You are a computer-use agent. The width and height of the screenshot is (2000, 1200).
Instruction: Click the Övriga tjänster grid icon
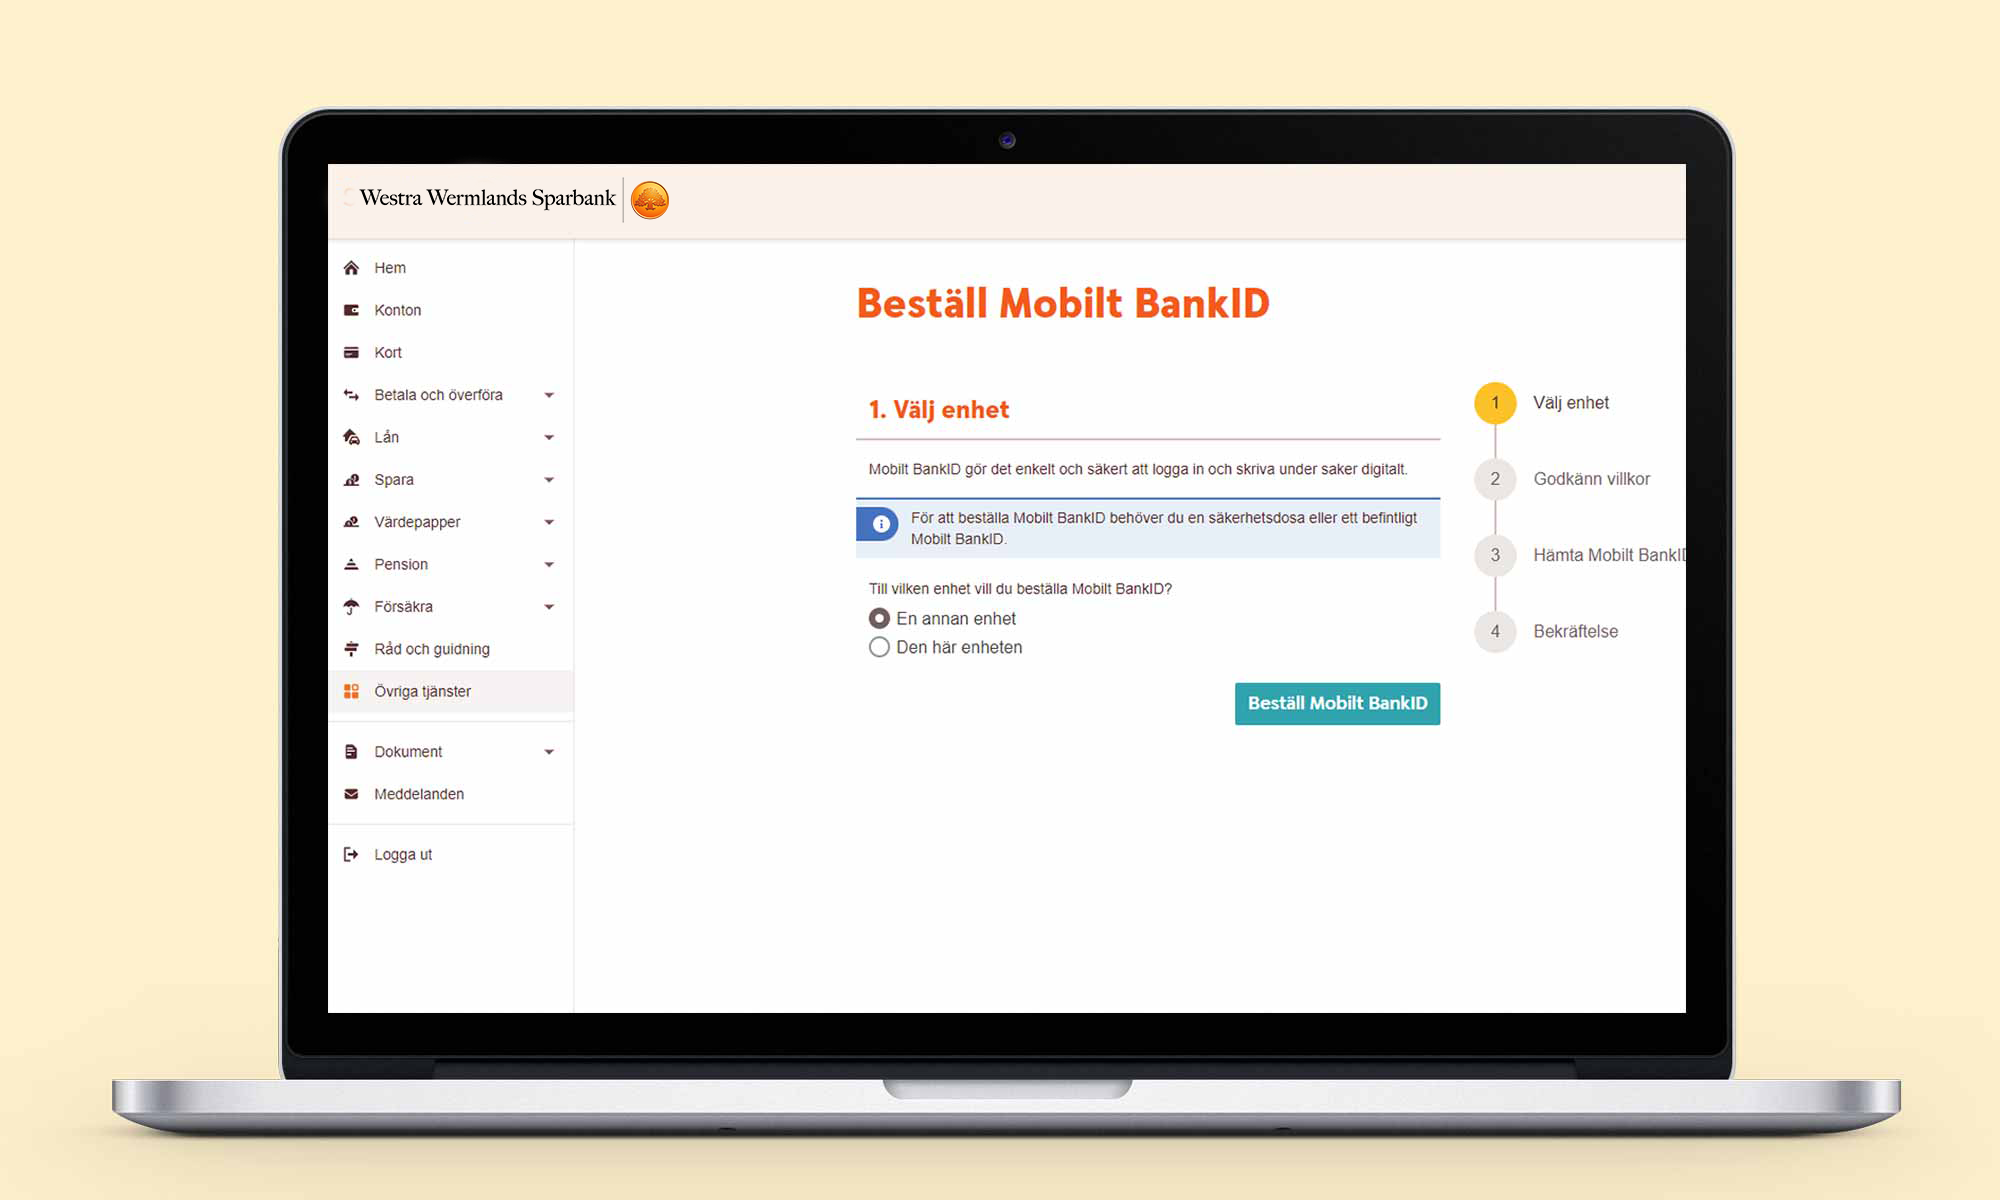[354, 690]
